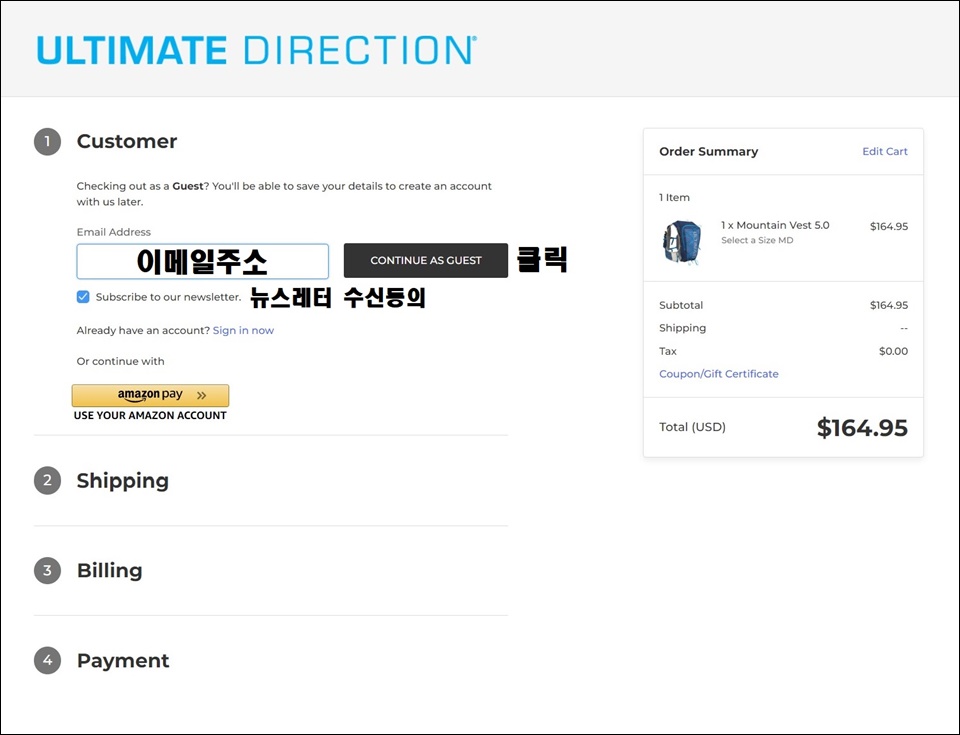The height and width of the screenshot is (735, 960).
Task: Open the Sign in now link
Action: (243, 330)
